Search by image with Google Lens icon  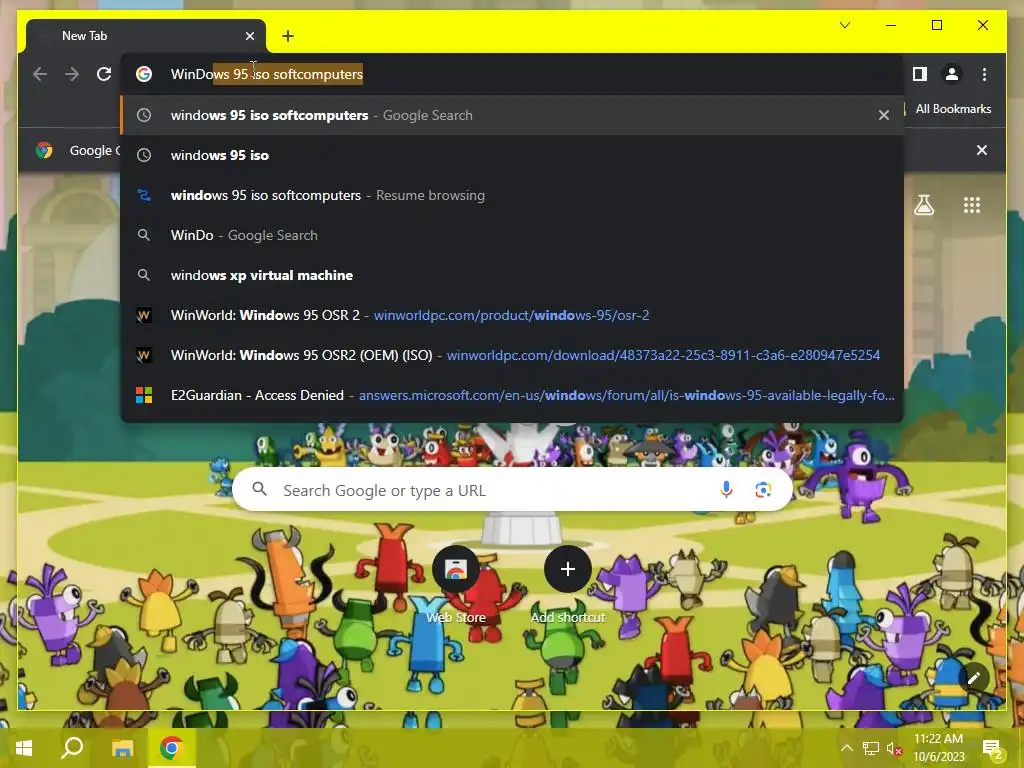point(763,489)
